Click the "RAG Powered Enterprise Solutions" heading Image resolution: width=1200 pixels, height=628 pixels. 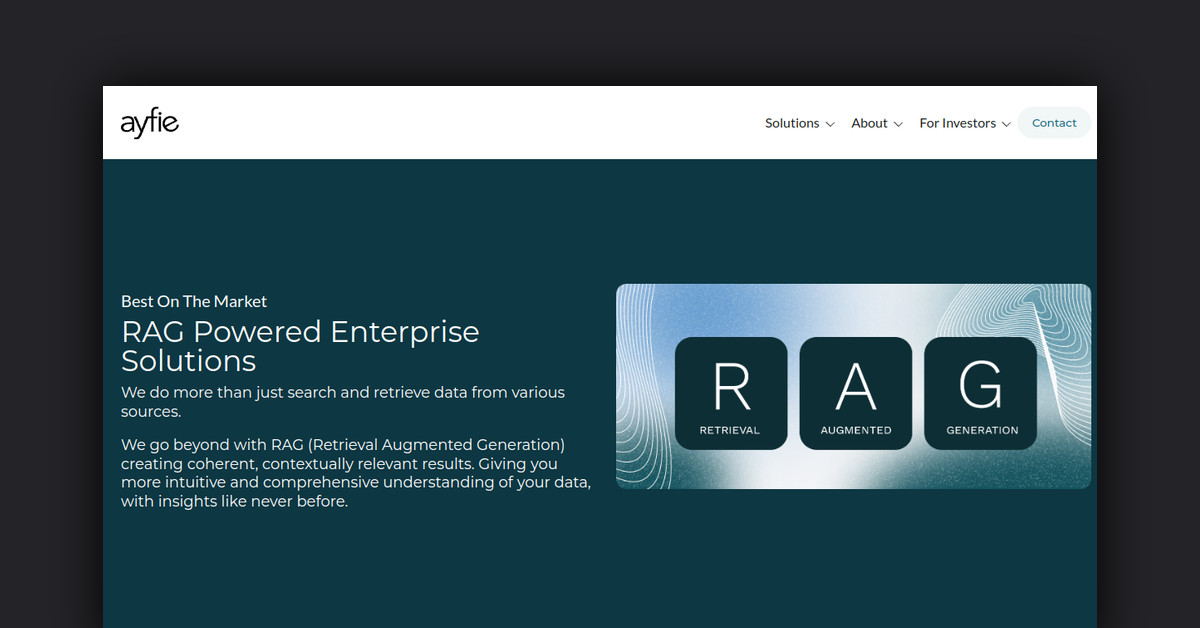click(300, 345)
